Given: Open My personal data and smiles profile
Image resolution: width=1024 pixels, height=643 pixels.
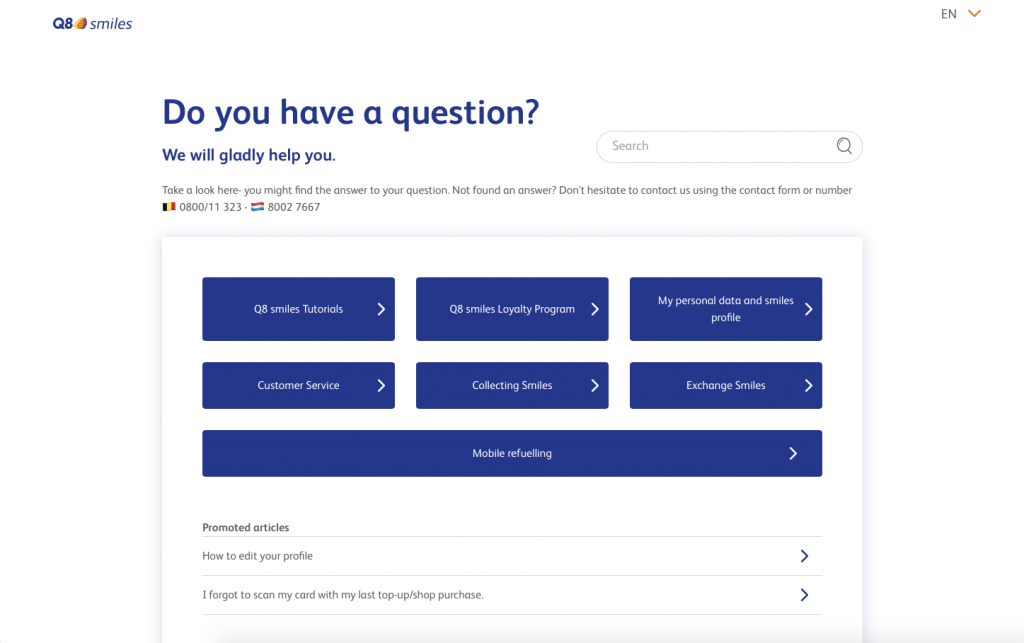Looking at the screenshot, I should [725, 309].
